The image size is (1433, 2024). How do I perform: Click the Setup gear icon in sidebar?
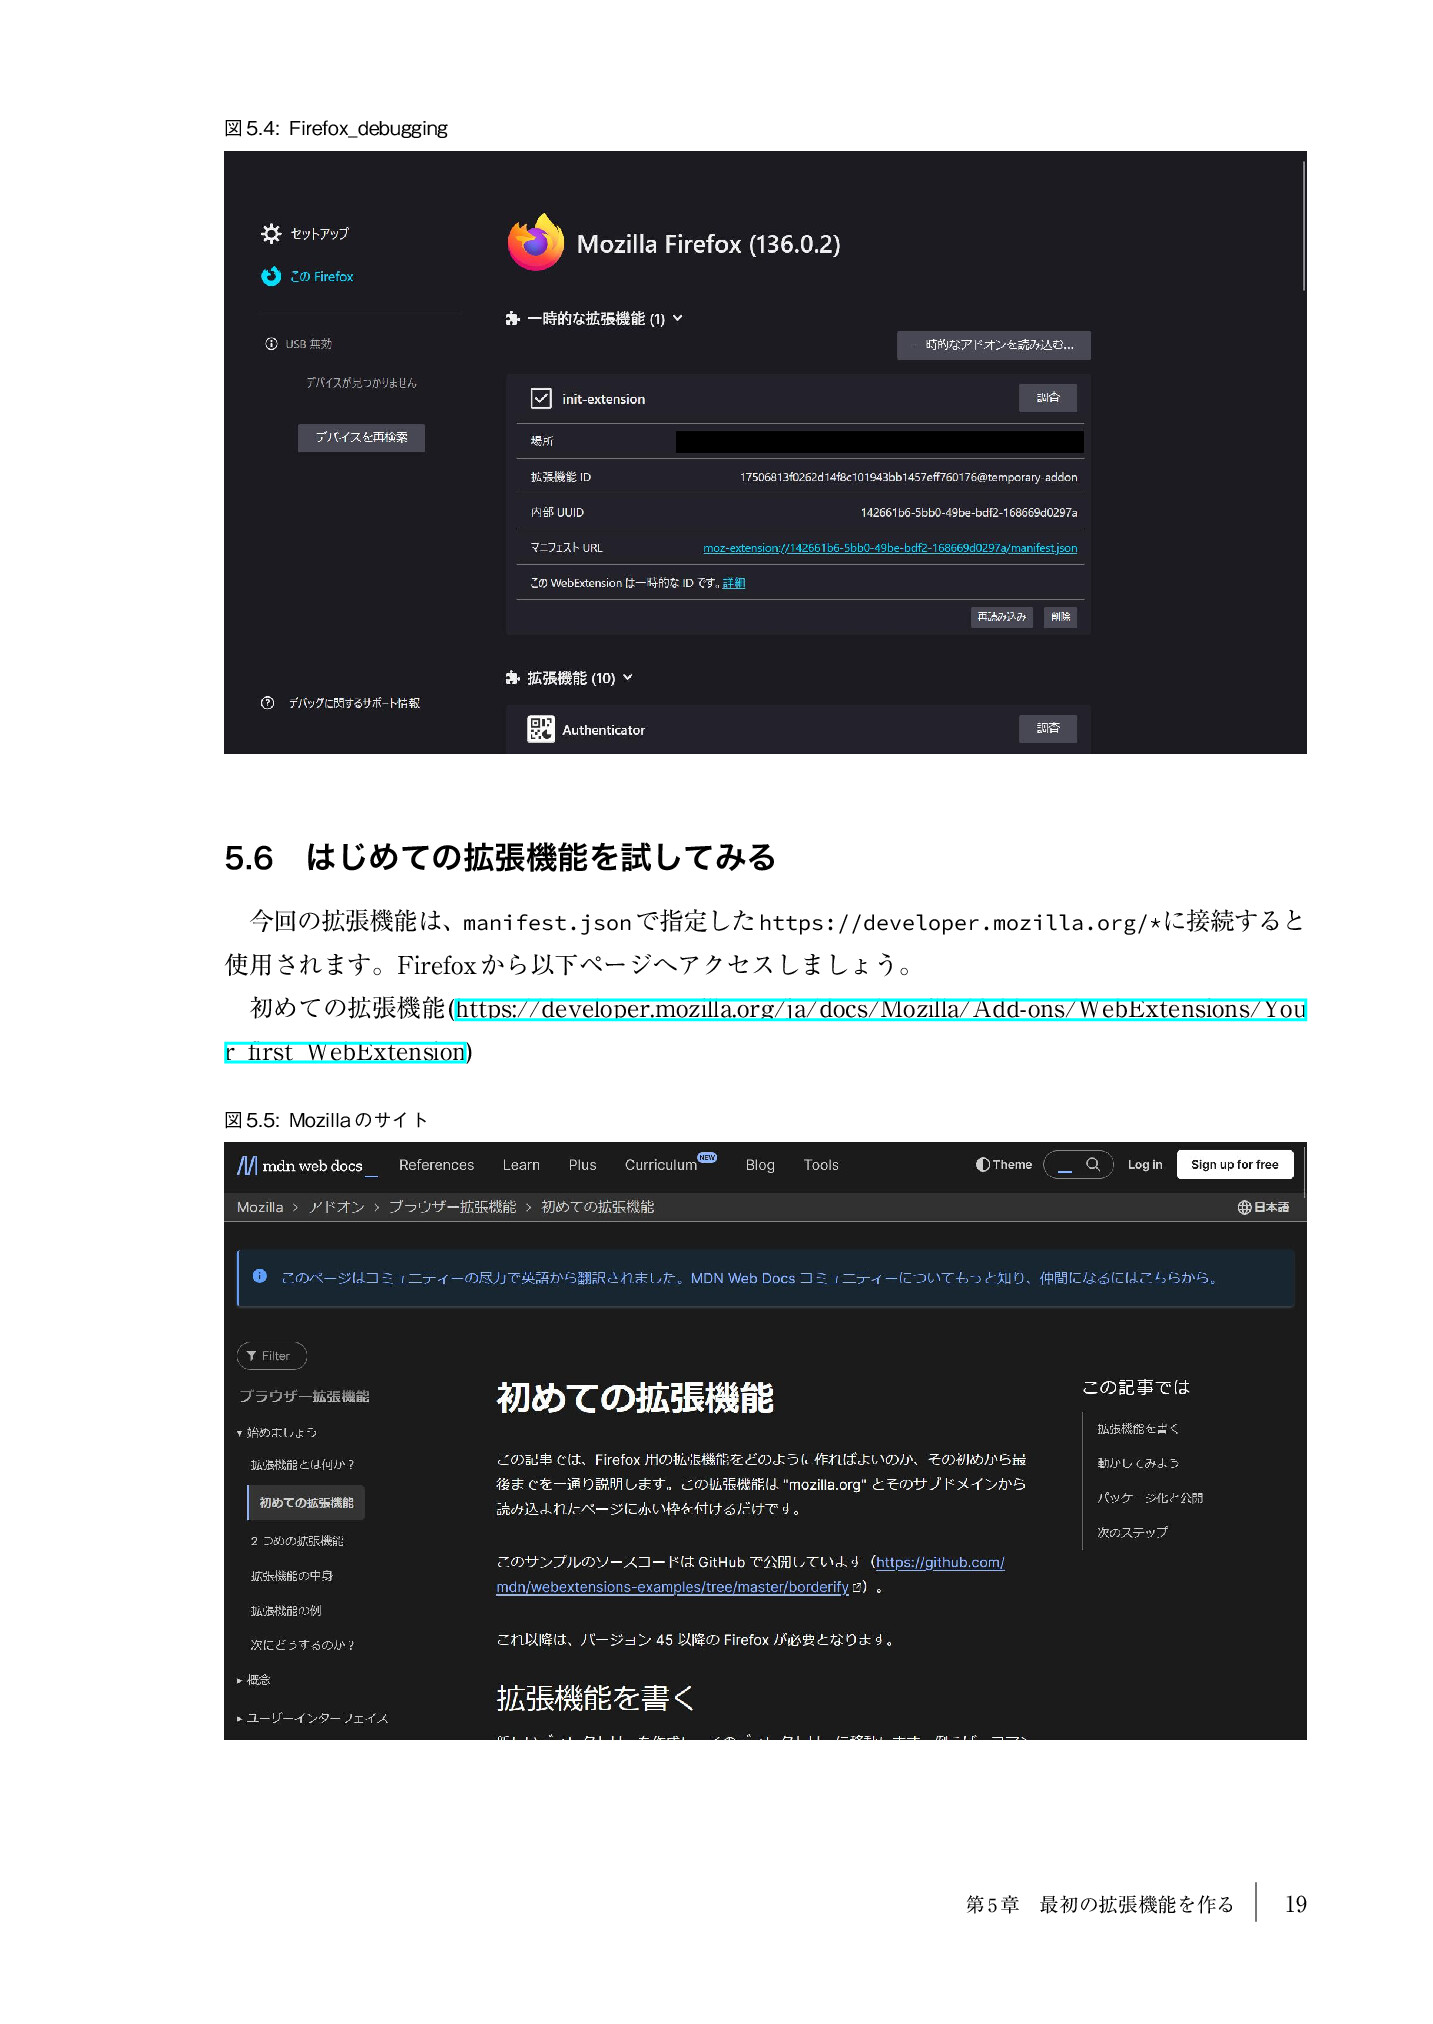pos(271,234)
